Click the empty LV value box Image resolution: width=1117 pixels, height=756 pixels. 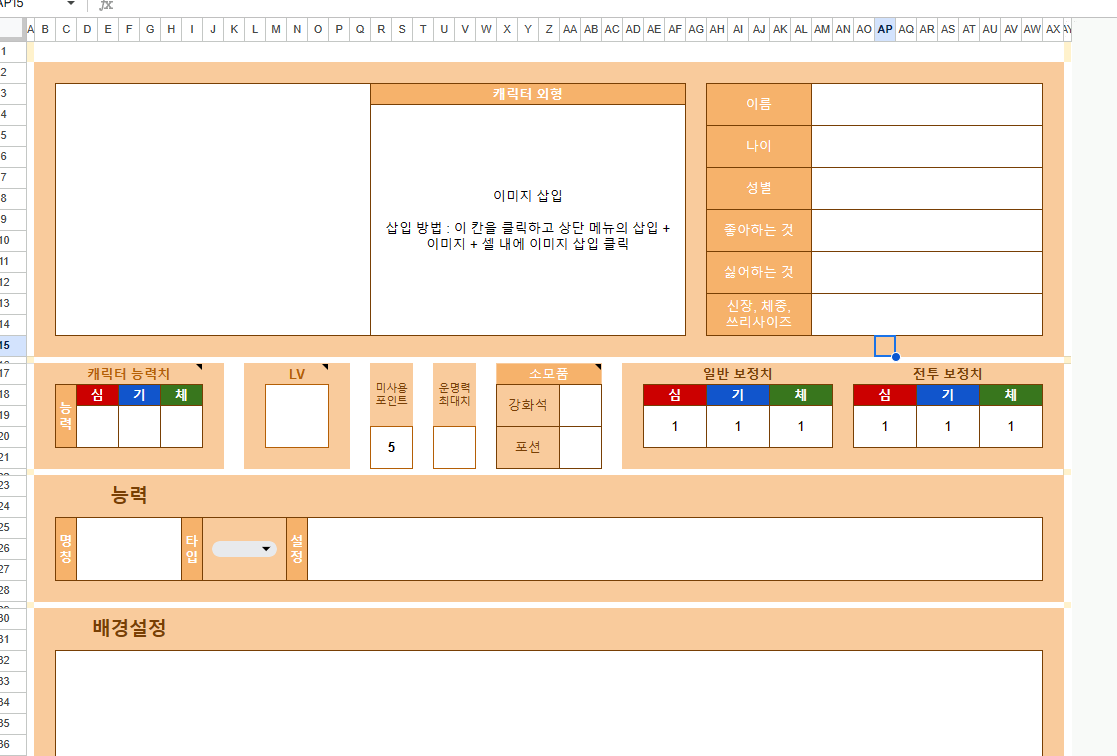coord(297,416)
